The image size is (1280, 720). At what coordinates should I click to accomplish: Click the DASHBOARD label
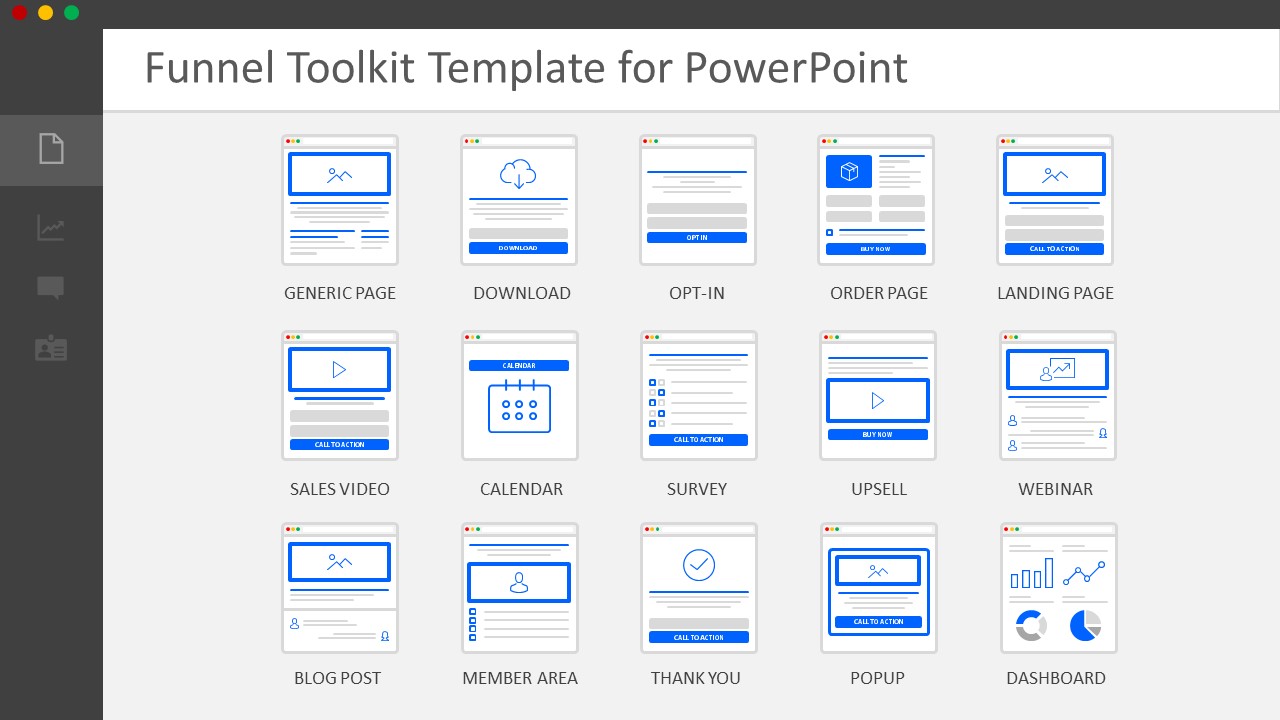click(1056, 678)
